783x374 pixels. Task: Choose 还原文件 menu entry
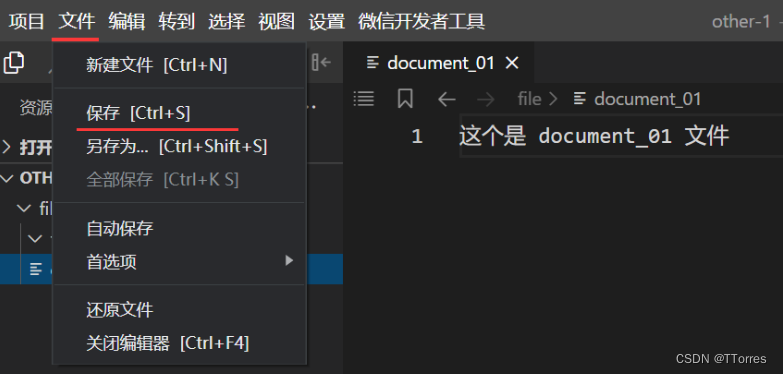click(x=179, y=310)
